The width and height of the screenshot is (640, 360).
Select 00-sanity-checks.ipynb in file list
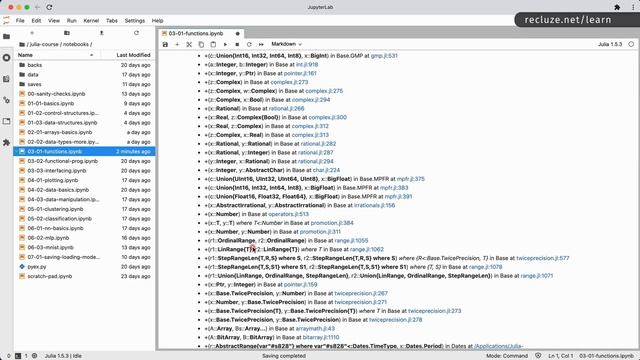click(x=85, y=94)
